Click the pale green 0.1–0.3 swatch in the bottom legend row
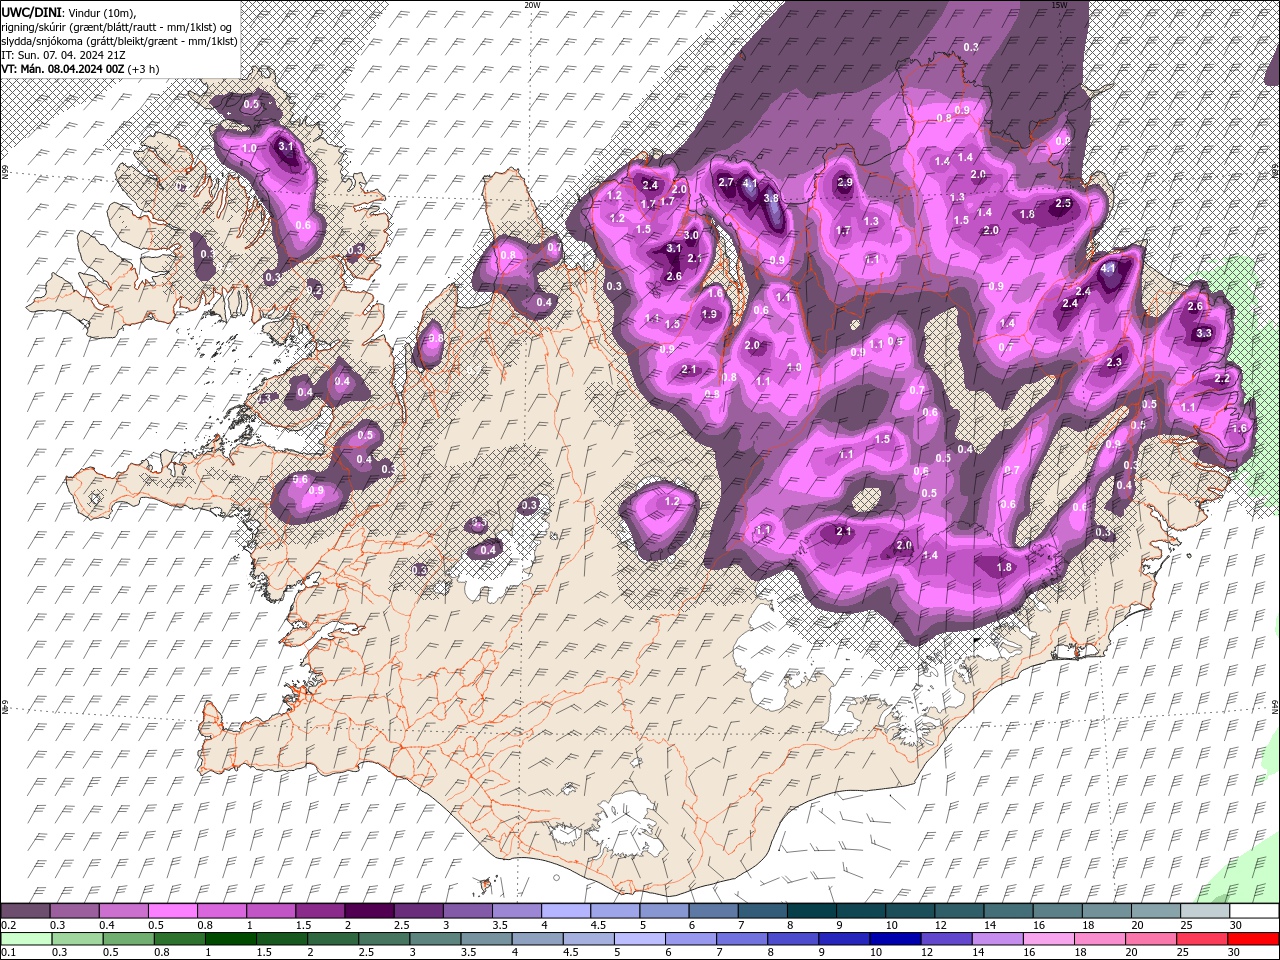Screen dimensions: 1280x960 point(25,938)
